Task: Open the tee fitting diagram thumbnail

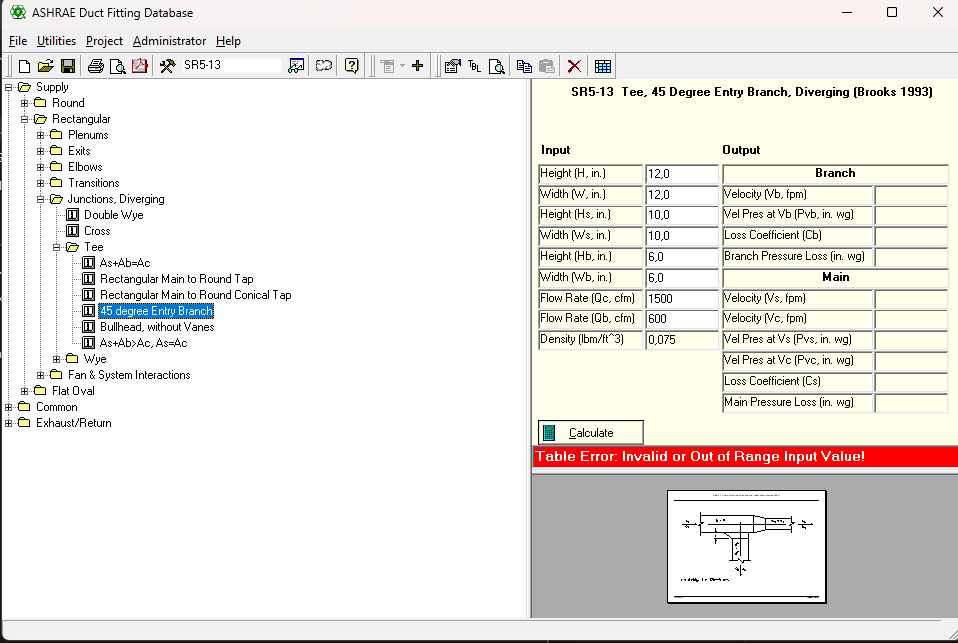Action: click(747, 546)
